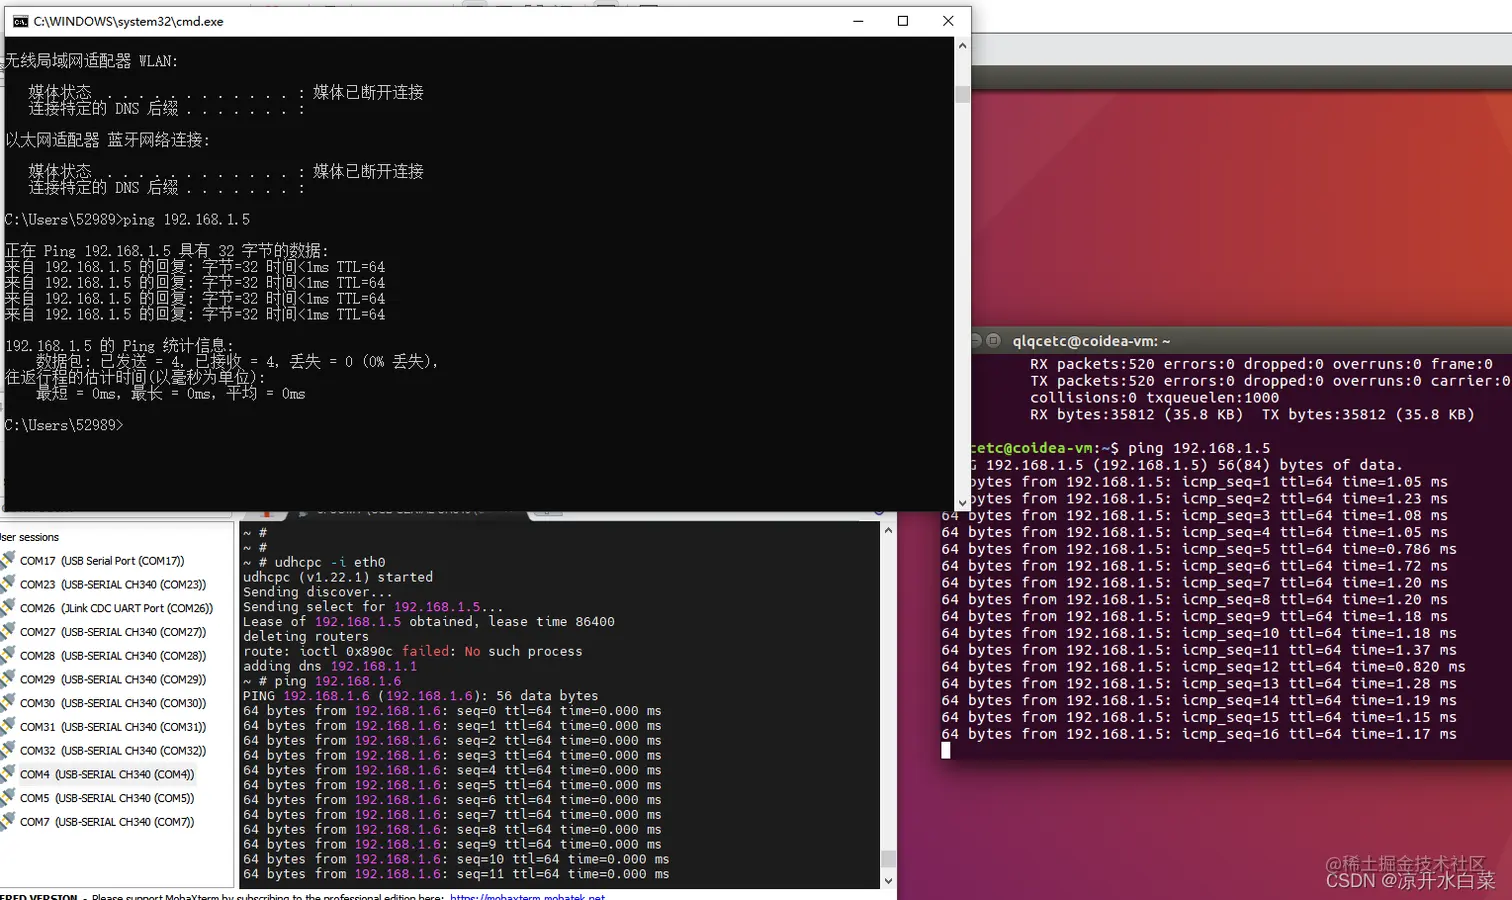Click the 'udhcpc (v1.22.1) started' line
The width and height of the screenshot is (1512, 900).
pos(338,577)
